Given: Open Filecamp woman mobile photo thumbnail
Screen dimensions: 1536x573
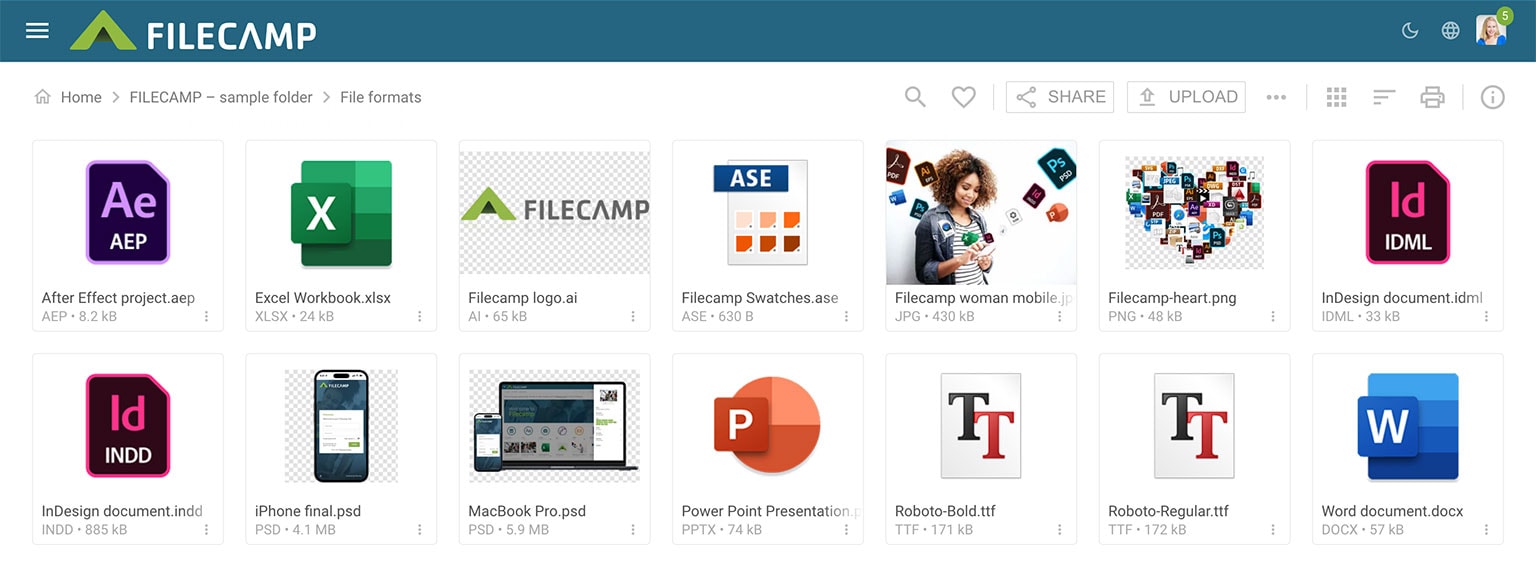Looking at the screenshot, I should coord(981,212).
